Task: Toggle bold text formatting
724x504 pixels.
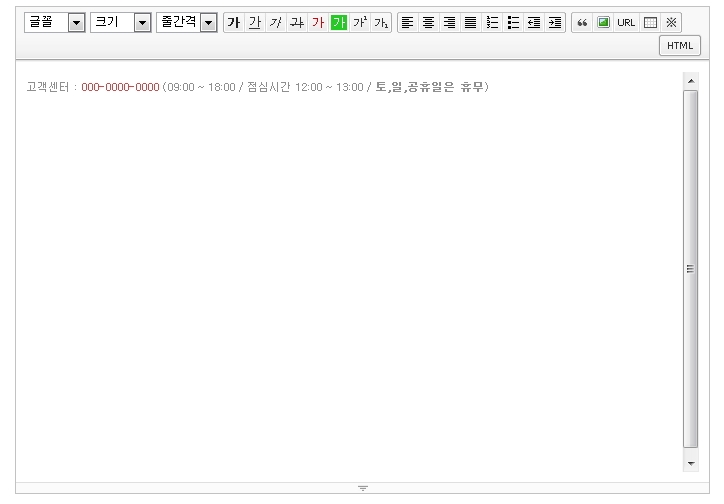Action: [x=233, y=23]
